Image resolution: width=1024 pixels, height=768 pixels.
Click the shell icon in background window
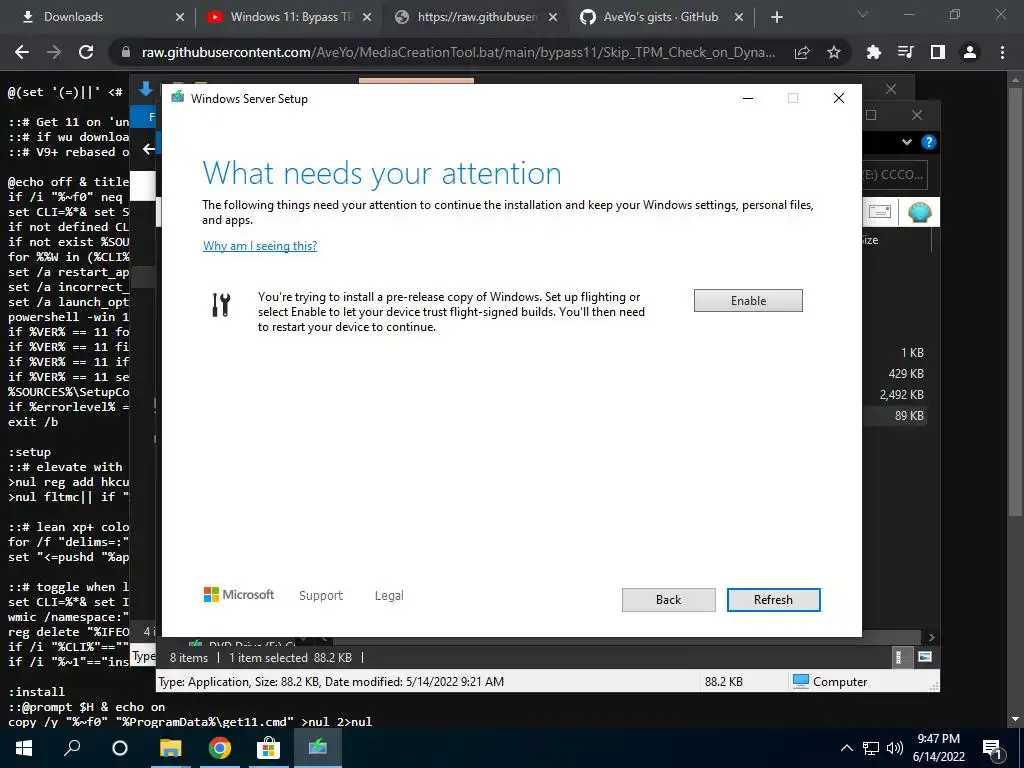coord(919,212)
